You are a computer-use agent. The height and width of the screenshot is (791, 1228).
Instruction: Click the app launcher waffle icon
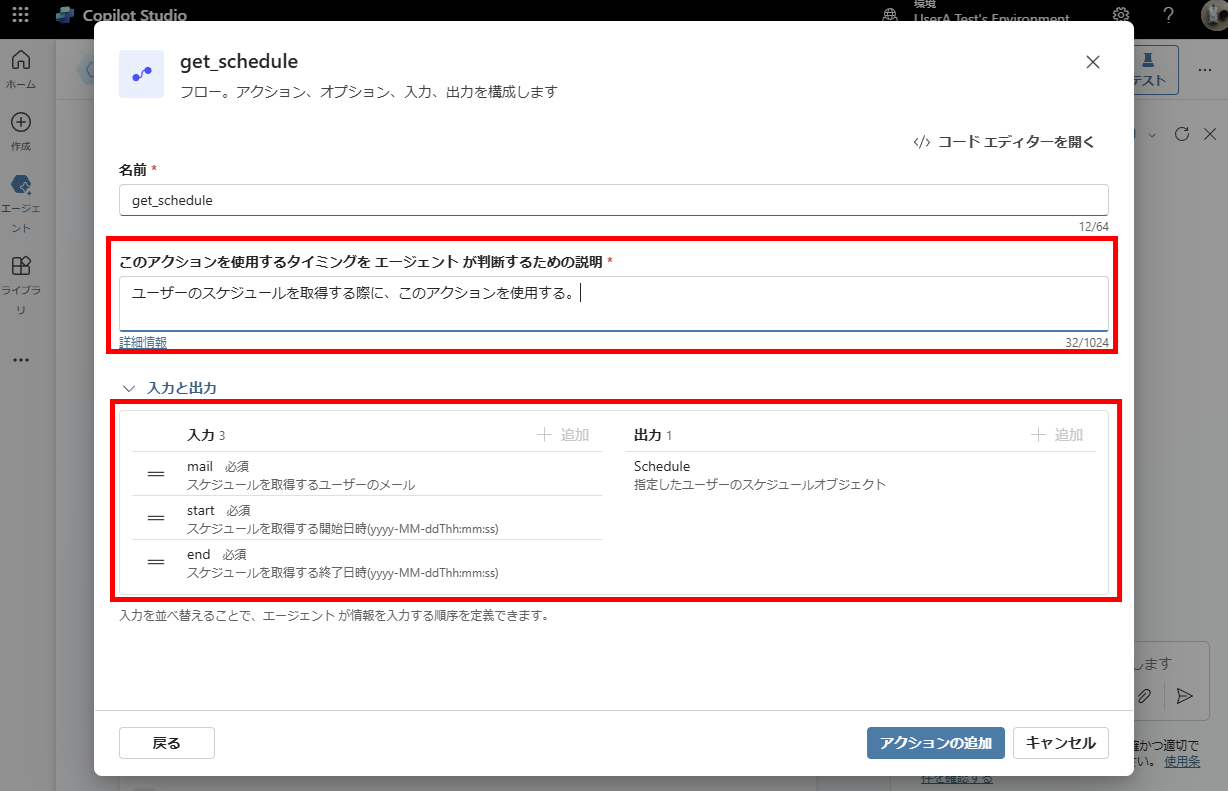point(21,15)
